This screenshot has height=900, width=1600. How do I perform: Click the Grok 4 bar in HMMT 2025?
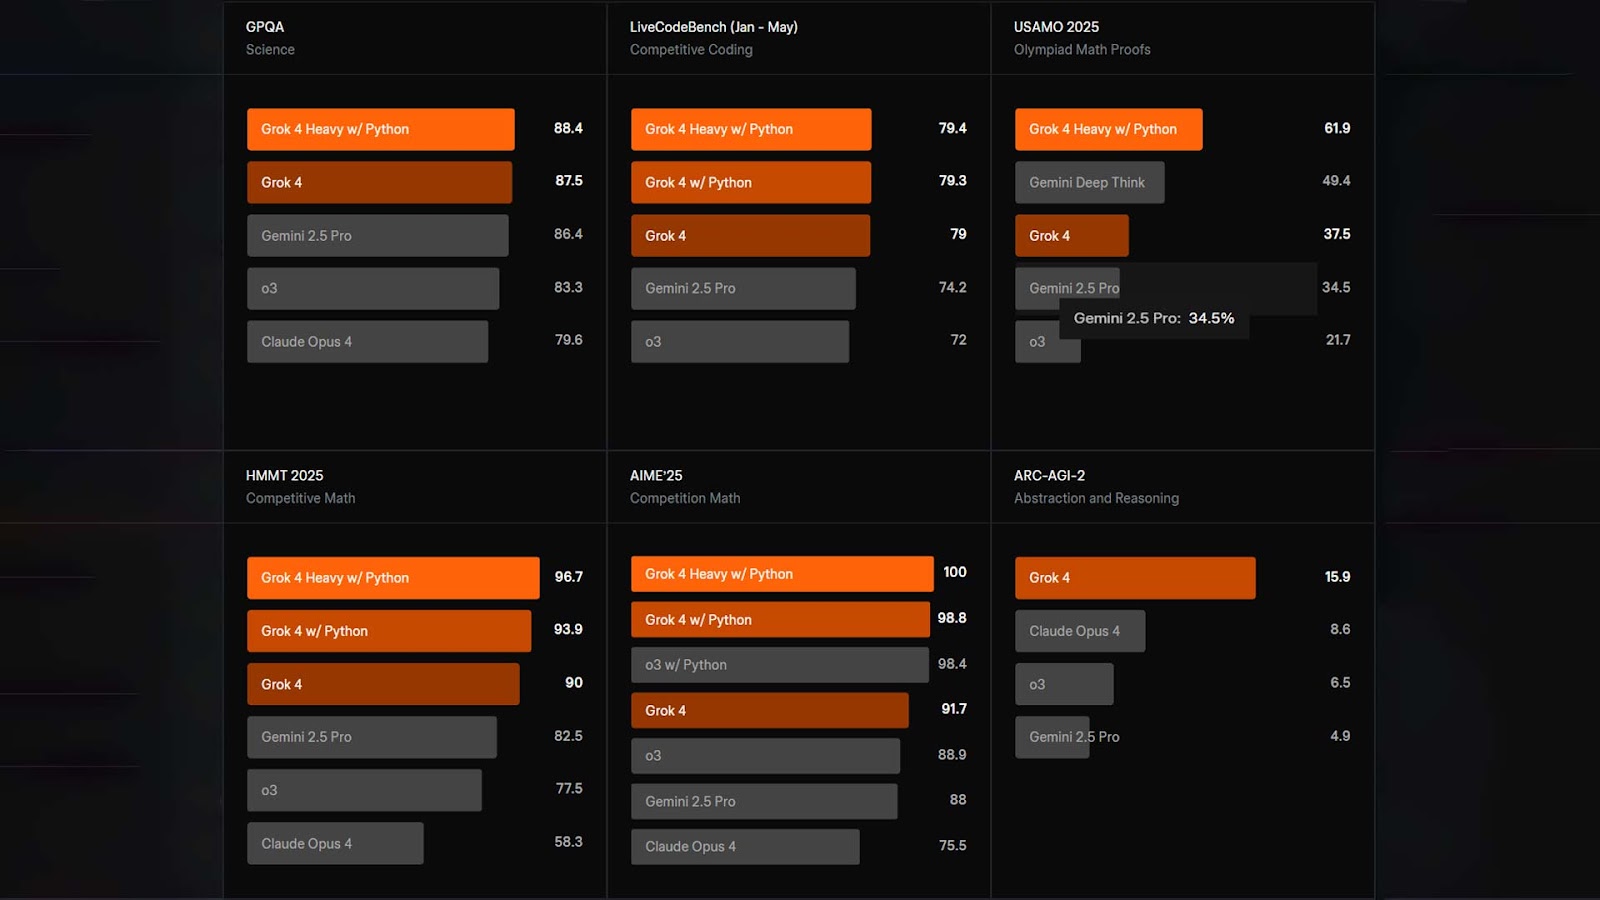[x=383, y=684]
